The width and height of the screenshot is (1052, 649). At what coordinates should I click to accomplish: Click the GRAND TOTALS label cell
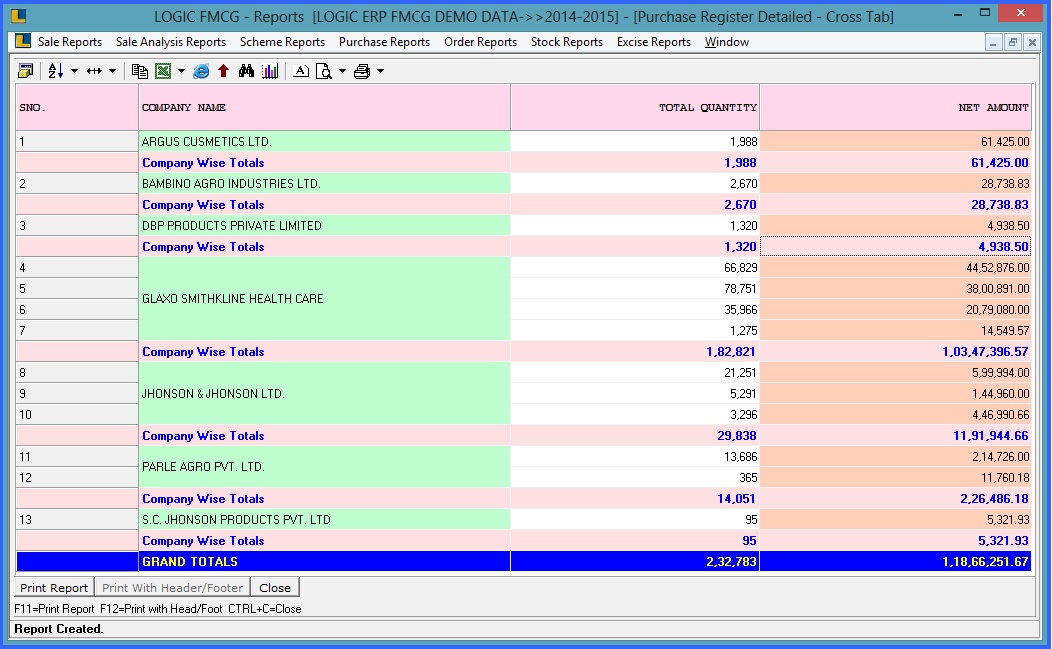(x=324, y=562)
